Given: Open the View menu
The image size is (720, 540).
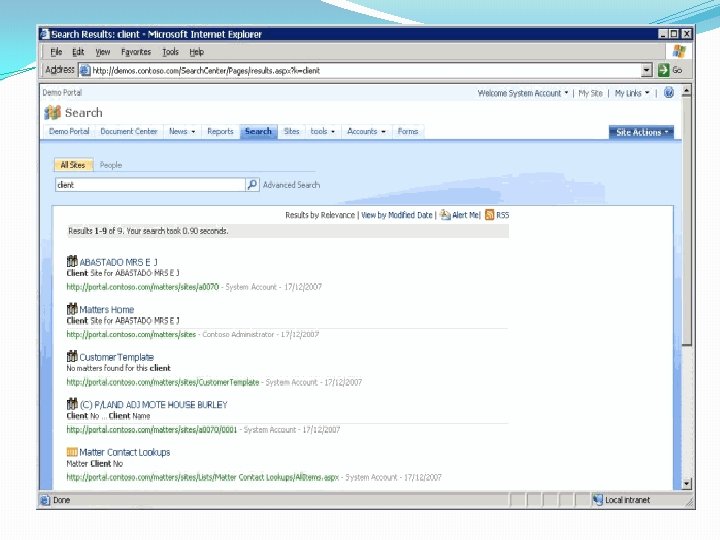Looking at the screenshot, I should [102, 52].
